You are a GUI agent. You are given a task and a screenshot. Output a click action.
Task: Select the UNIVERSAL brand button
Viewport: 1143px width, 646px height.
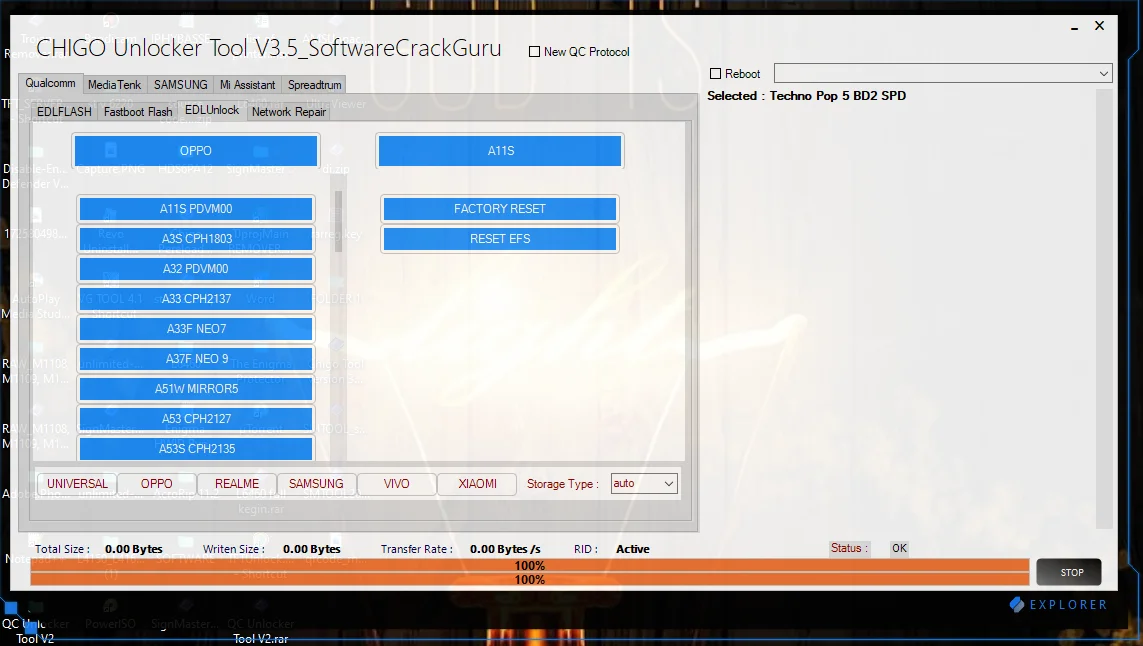(77, 484)
